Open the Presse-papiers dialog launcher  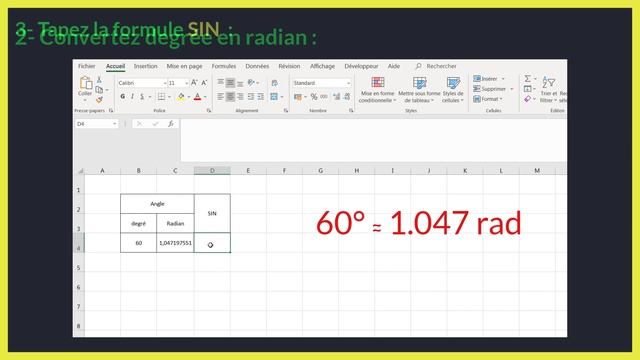tap(111, 111)
